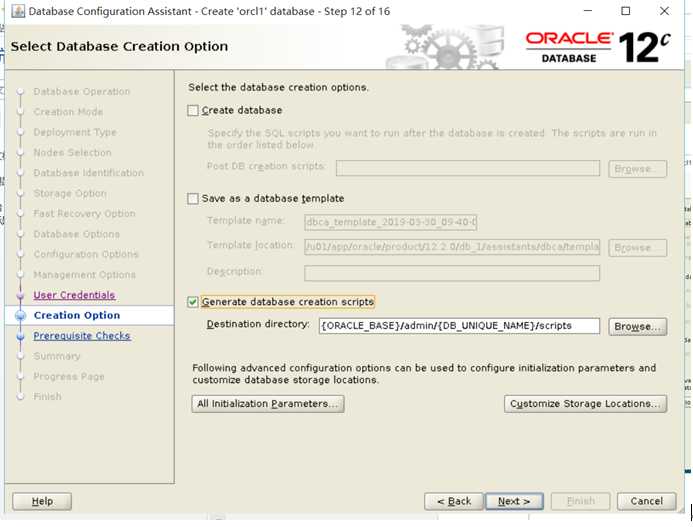Click the Help button
Viewport: 693px width, 527px height.
click(x=42, y=501)
